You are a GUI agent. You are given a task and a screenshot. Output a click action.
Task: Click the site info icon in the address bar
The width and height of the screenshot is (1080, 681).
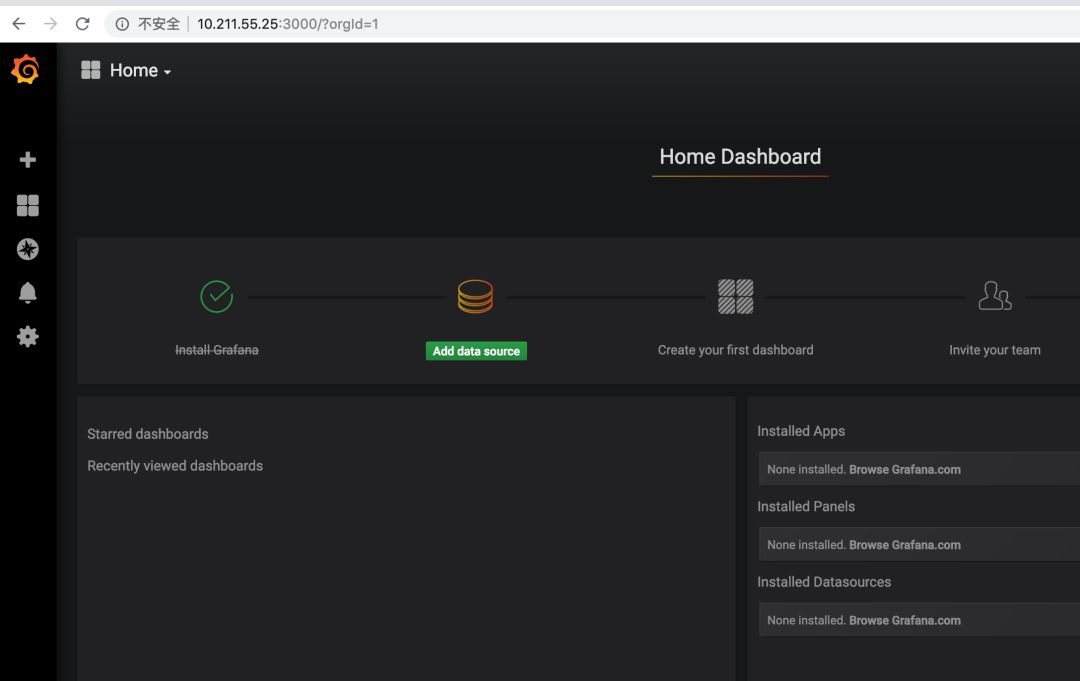122,24
